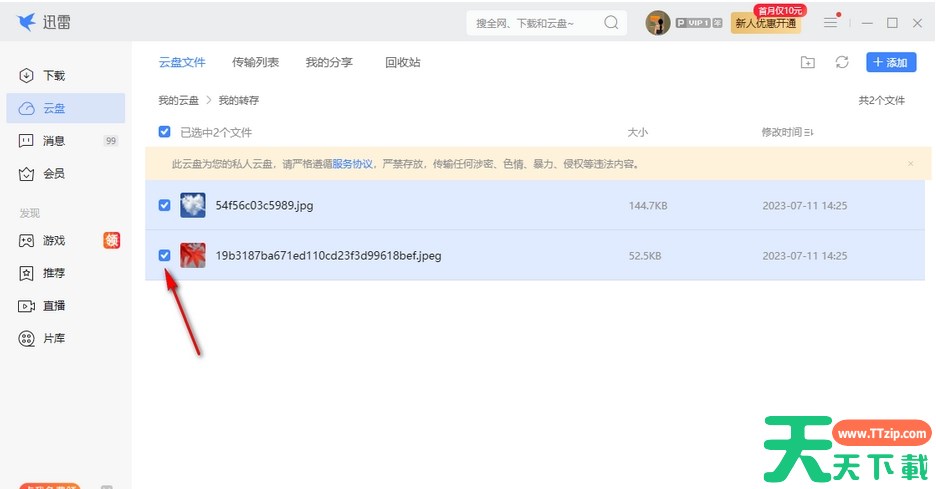Open 消息 in the sidebar
Viewport: 936px width, 489px height.
pyautogui.click(x=53, y=141)
